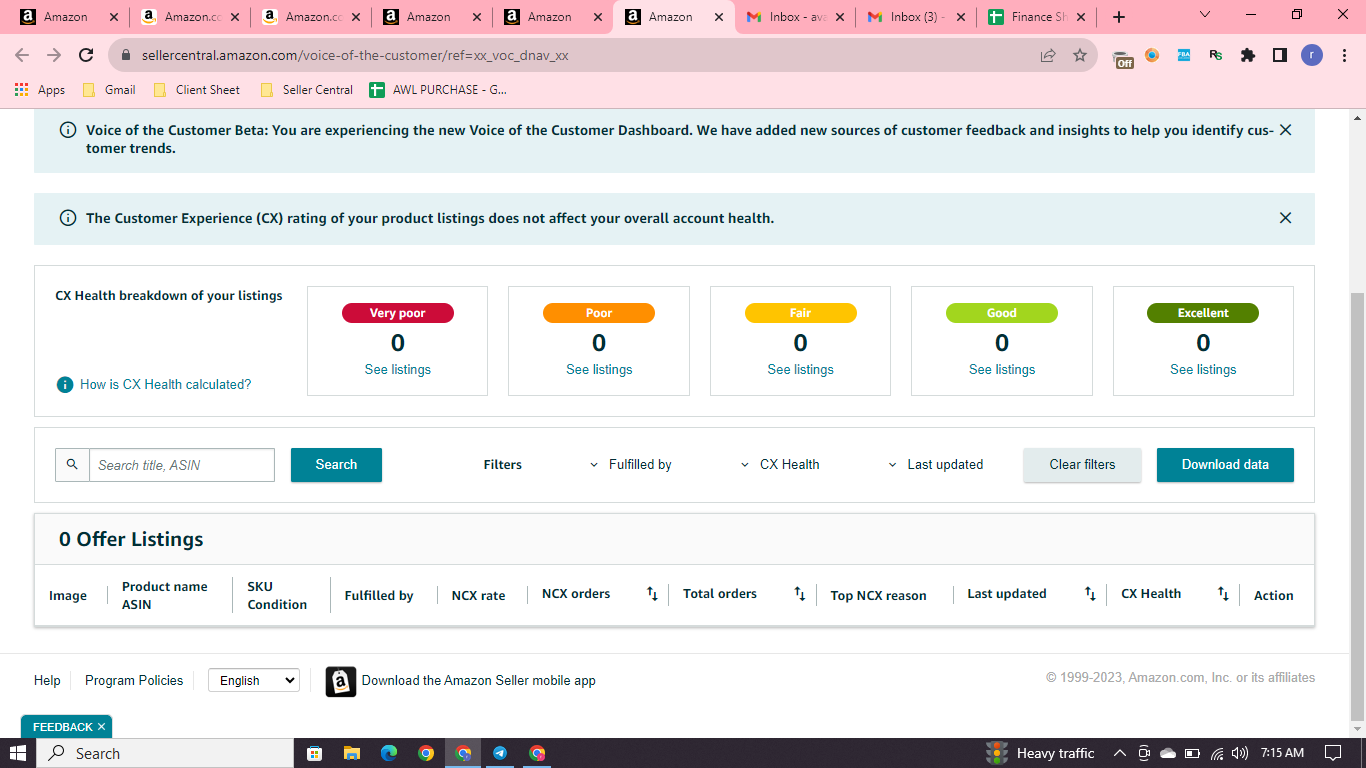Click the browser back arrow
1366x768 pixels.
22,56
